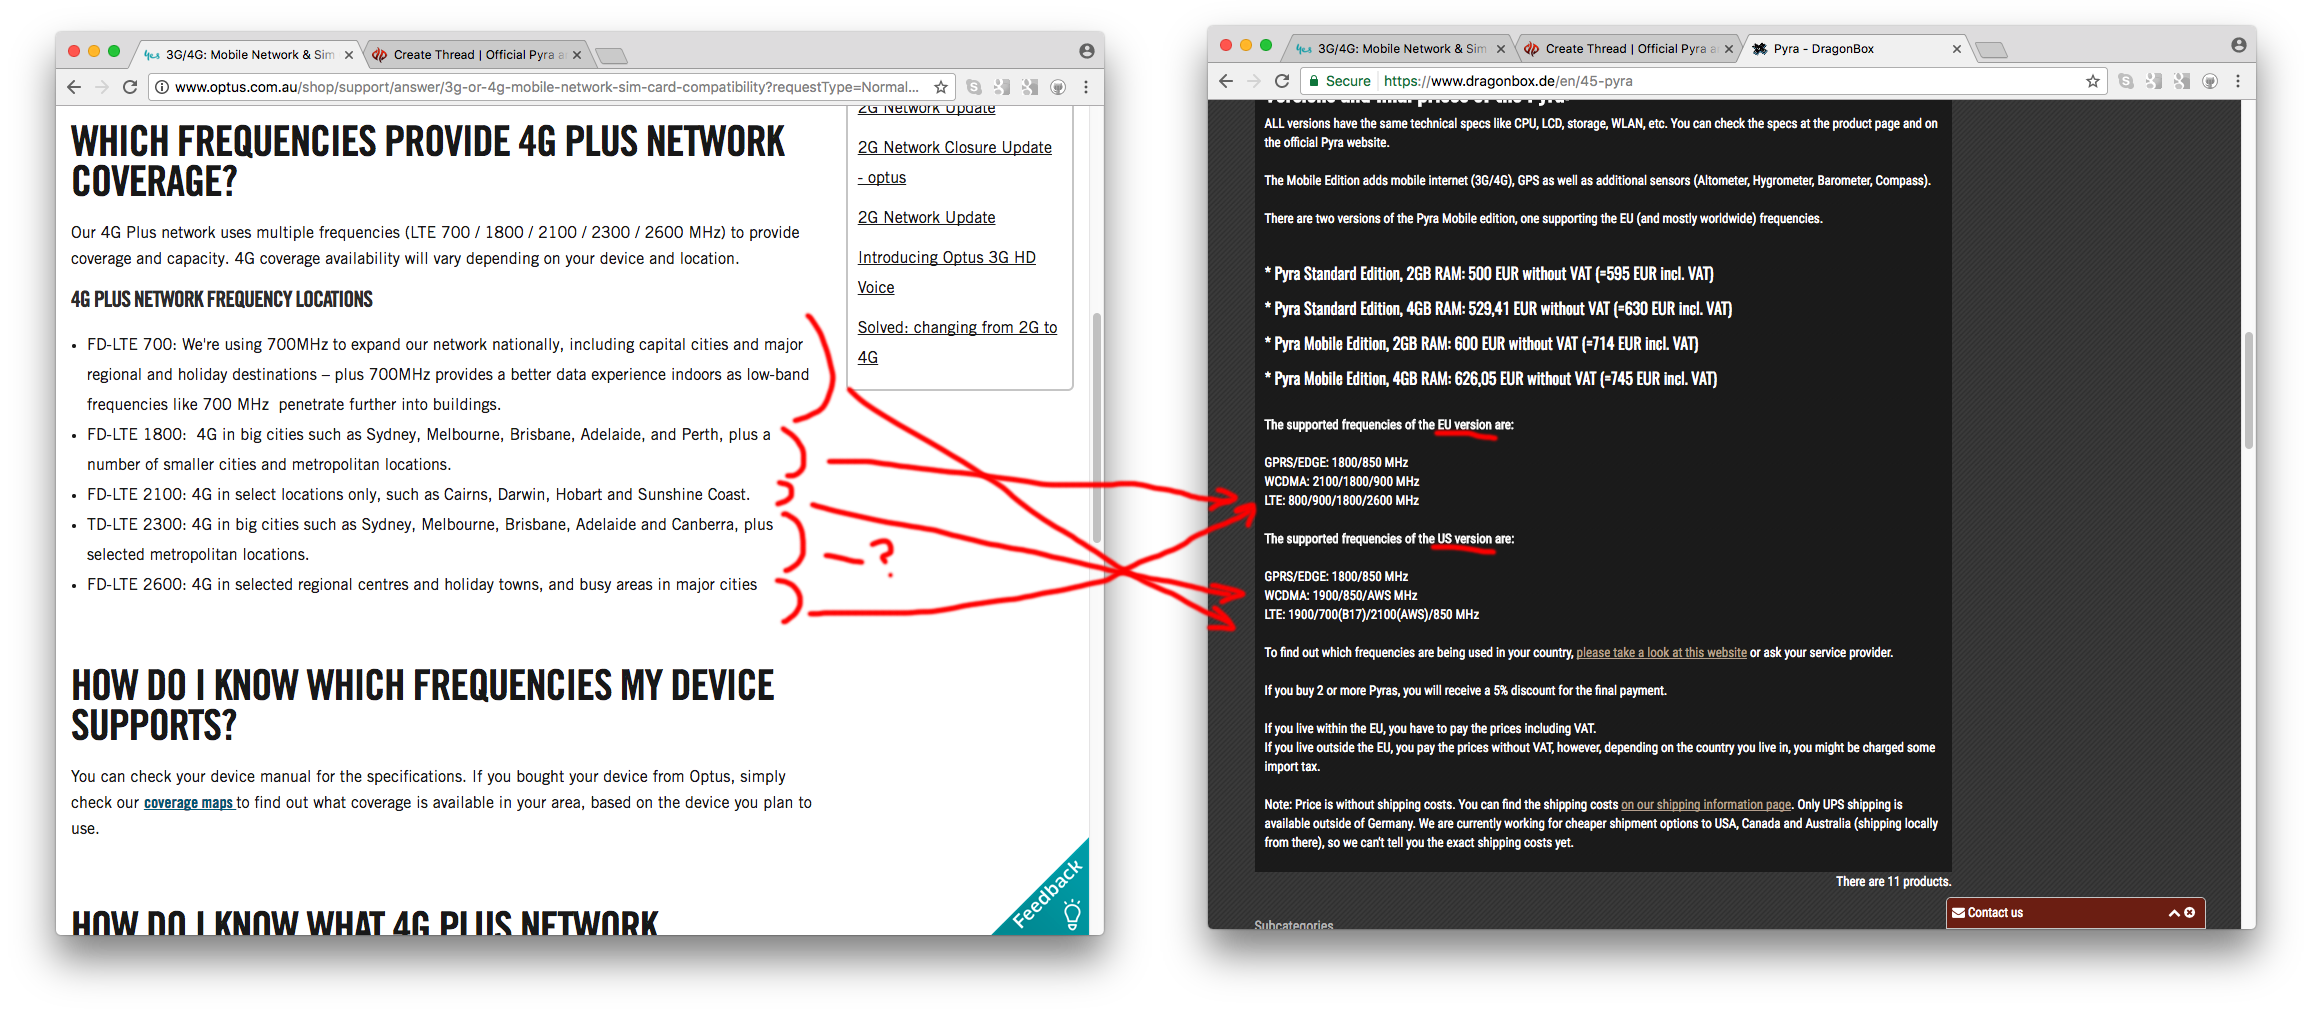Screen dimensions: 2304x1015
Task: Switch to Pyra - DragonBox tab
Action: point(1840,48)
